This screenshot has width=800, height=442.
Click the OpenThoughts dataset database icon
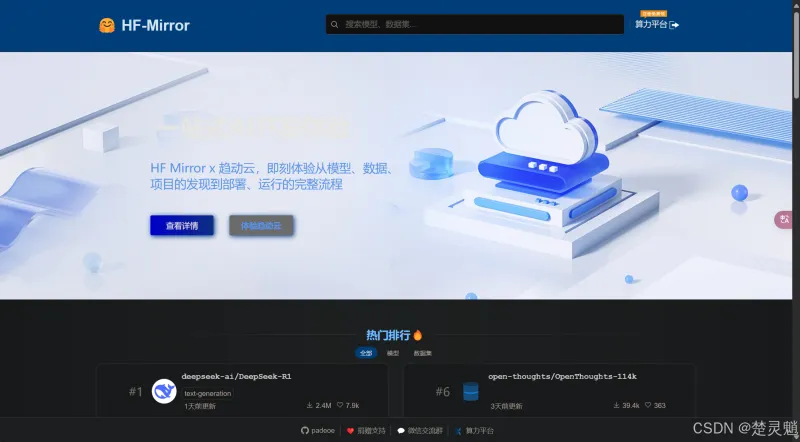[471, 391]
